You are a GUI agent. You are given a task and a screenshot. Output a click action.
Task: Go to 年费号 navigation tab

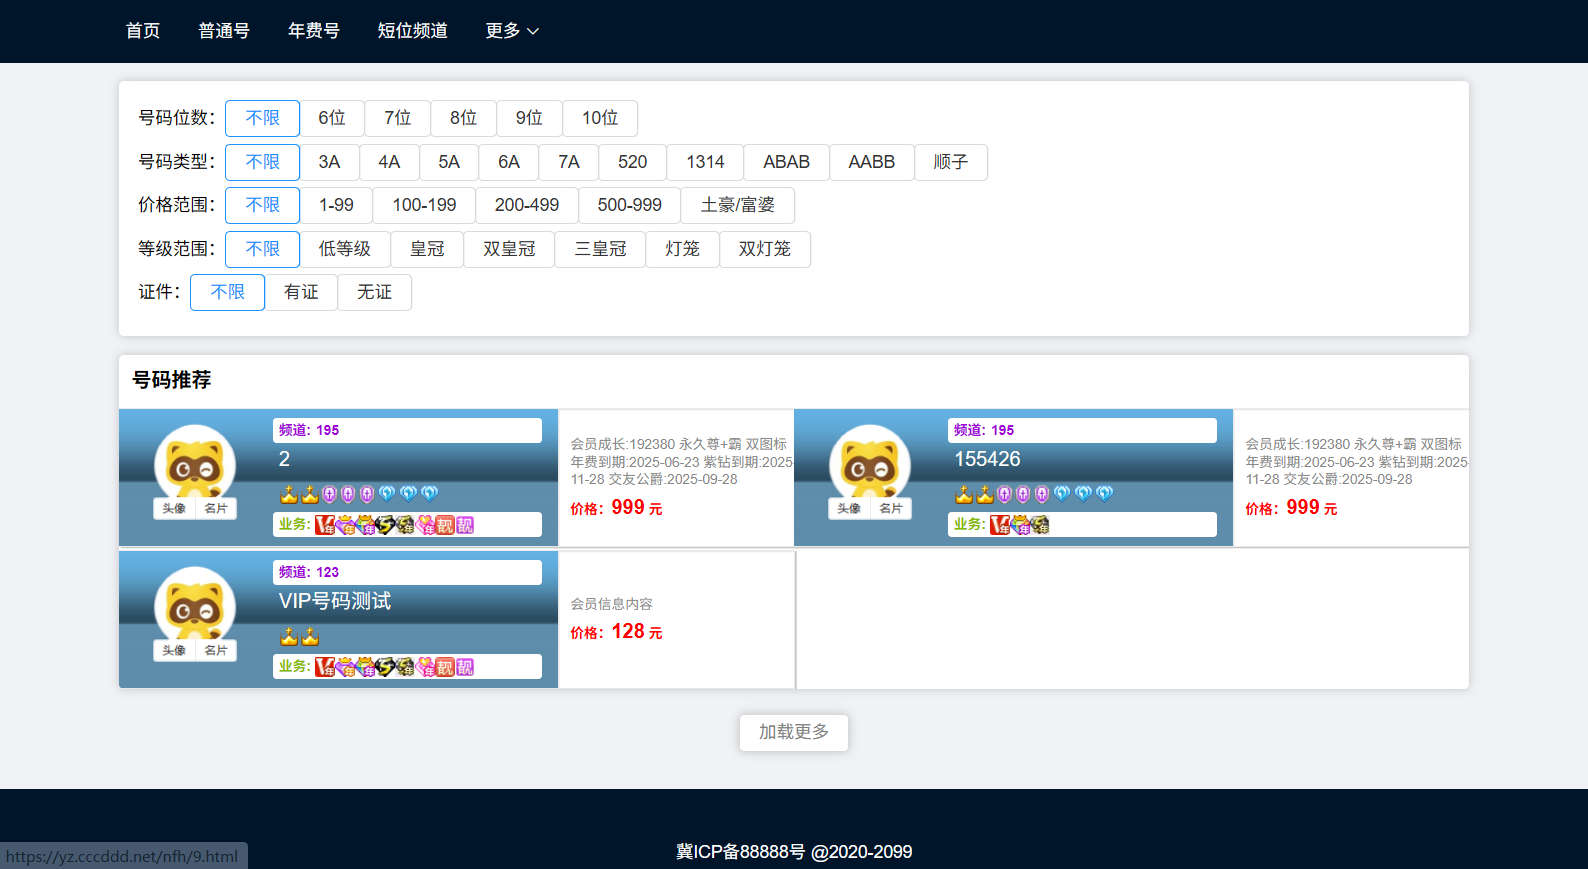pyautogui.click(x=313, y=31)
